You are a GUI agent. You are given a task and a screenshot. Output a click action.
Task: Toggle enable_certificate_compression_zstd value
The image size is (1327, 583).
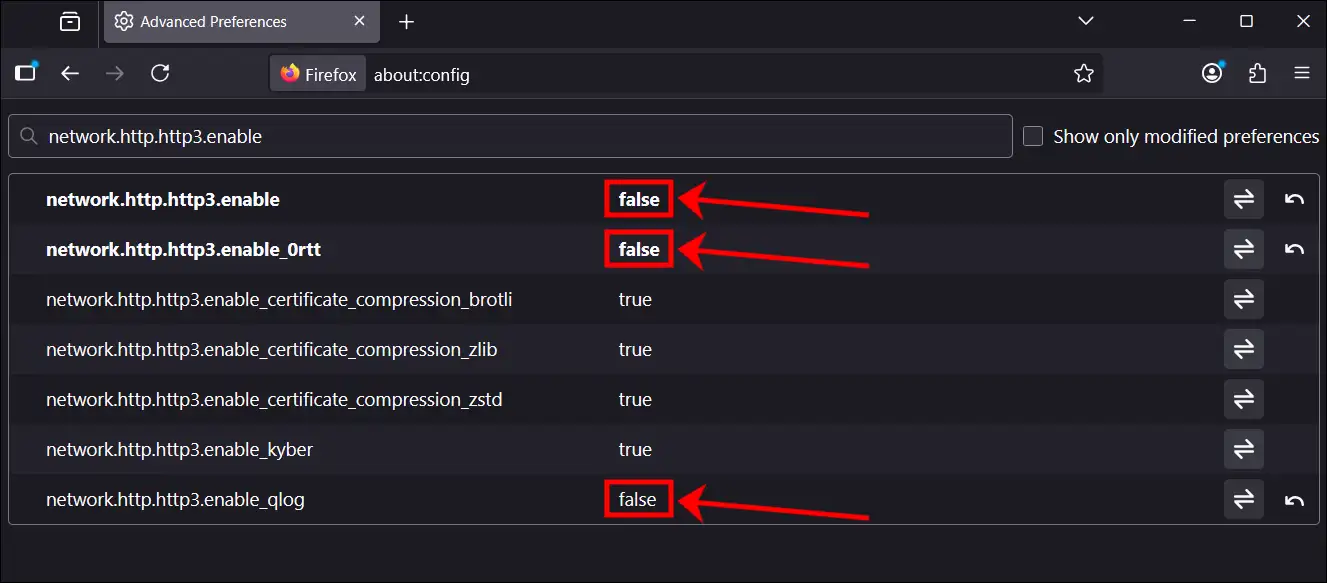(x=1243, y=399)
